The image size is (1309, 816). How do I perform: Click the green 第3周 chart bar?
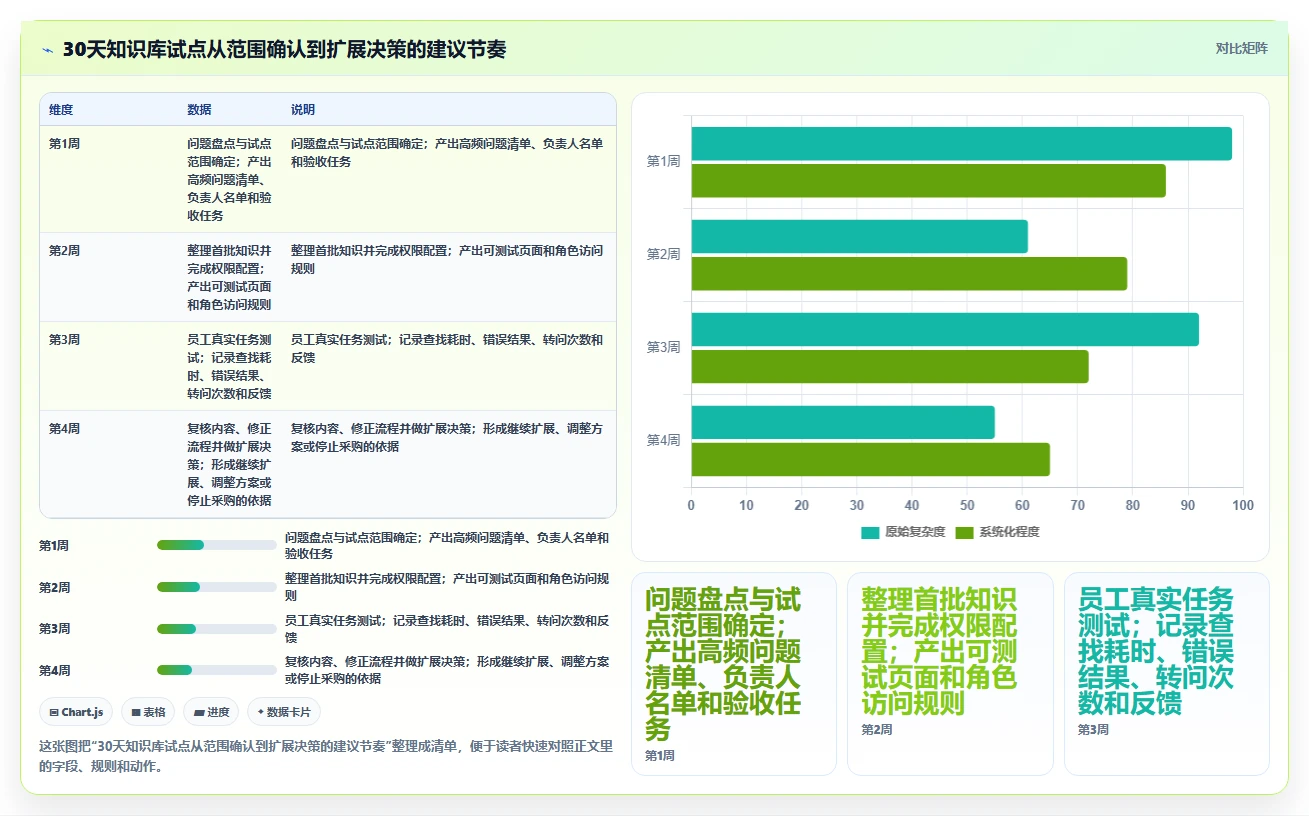point(890,367)
